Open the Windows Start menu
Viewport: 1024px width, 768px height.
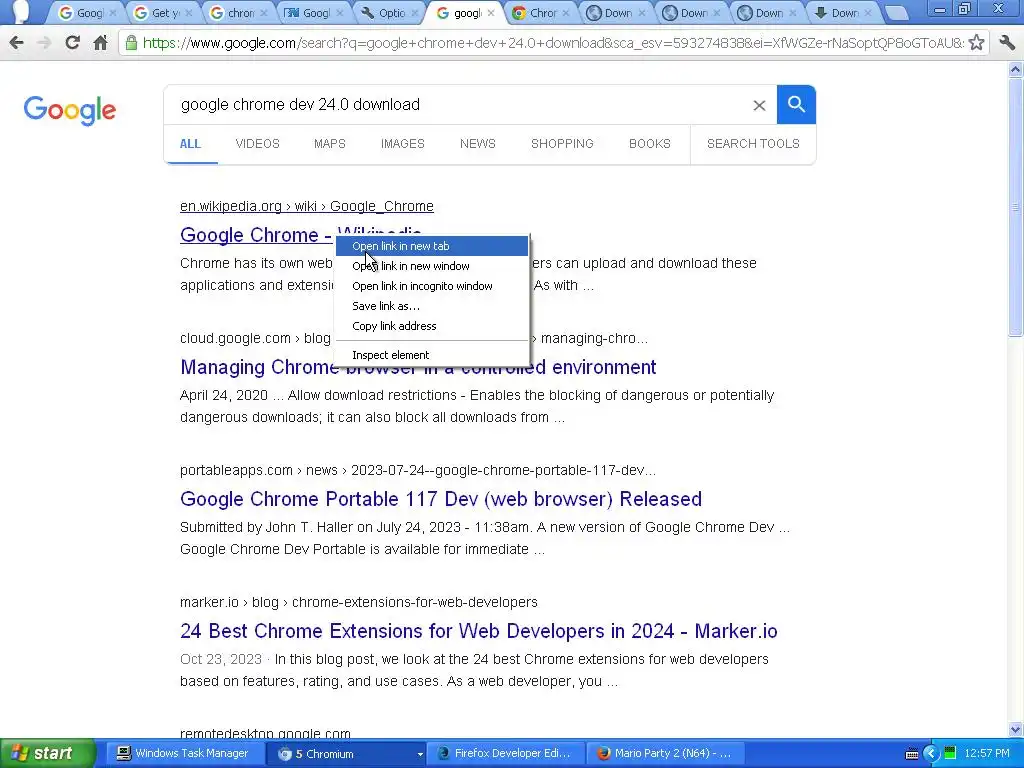tap(46, 754)
